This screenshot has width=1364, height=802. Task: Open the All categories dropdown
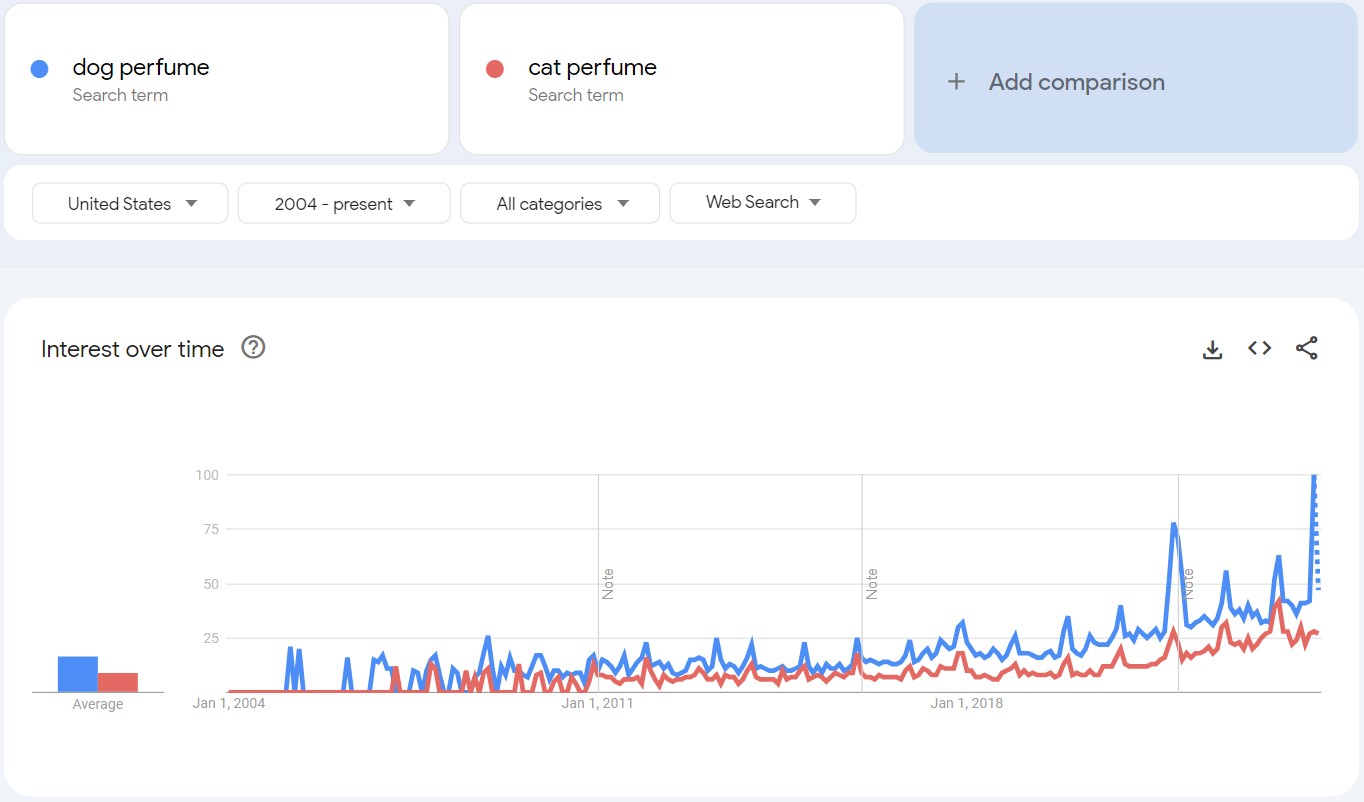coord(559,203)
